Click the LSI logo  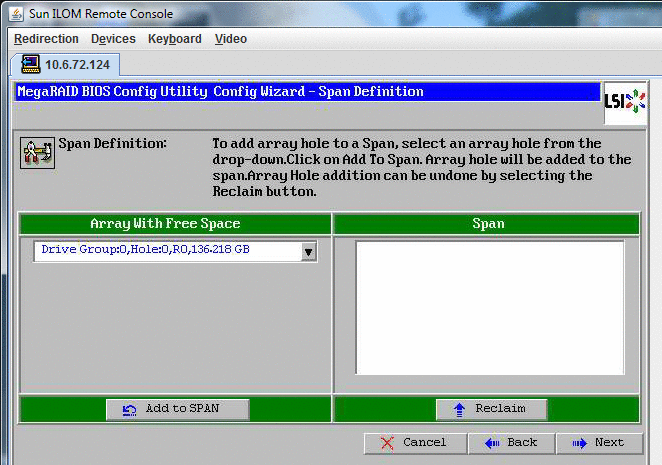point(625,103)
